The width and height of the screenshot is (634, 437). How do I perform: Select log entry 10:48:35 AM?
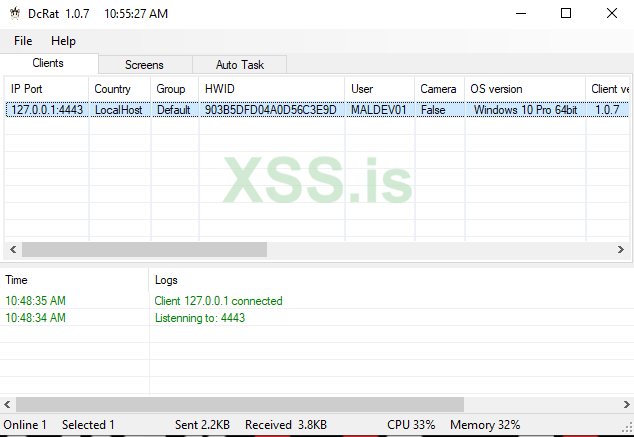[36, 301]
